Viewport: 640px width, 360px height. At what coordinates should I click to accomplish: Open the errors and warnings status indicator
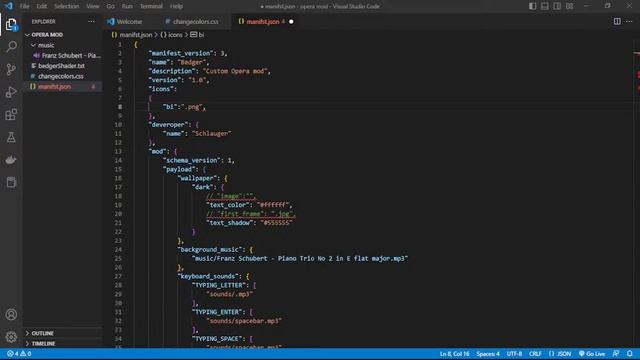[x=19, y=353]
